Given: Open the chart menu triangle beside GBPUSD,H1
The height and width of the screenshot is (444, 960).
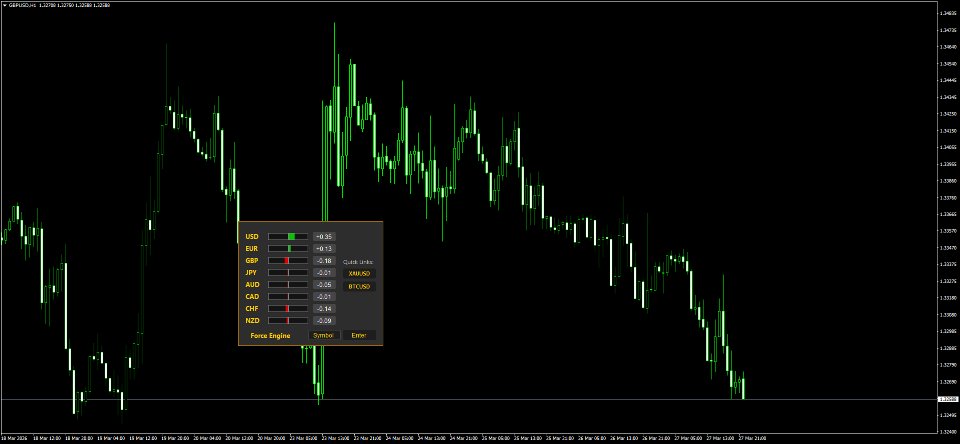Looking at the screenshot, I should coord(4,5).
